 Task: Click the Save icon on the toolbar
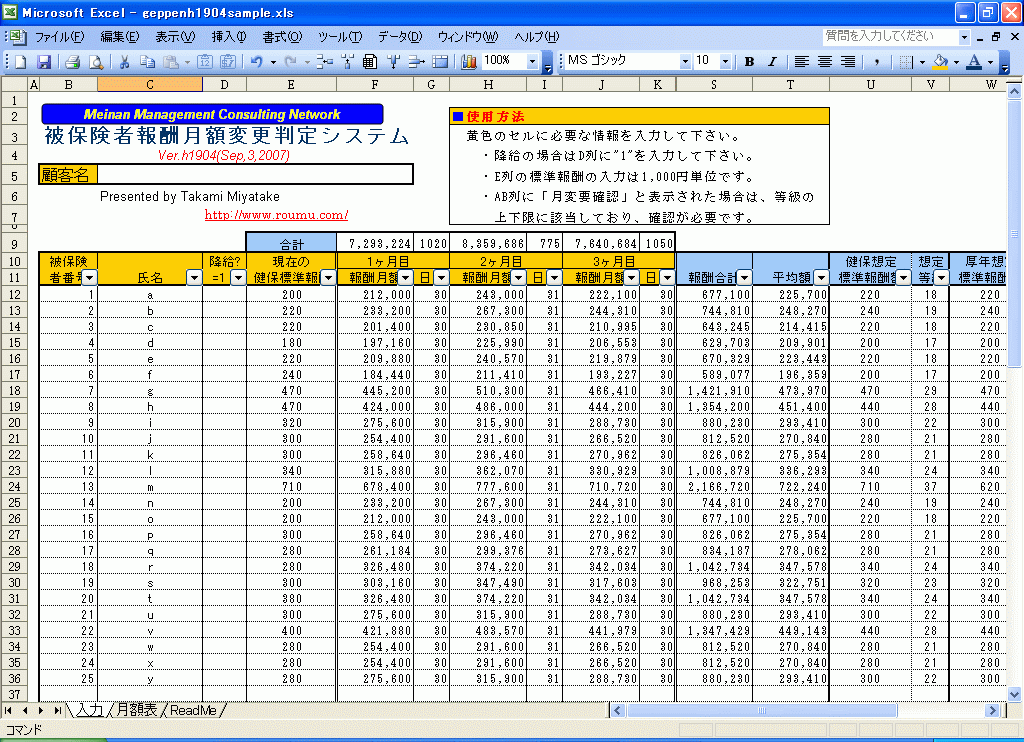46,61
